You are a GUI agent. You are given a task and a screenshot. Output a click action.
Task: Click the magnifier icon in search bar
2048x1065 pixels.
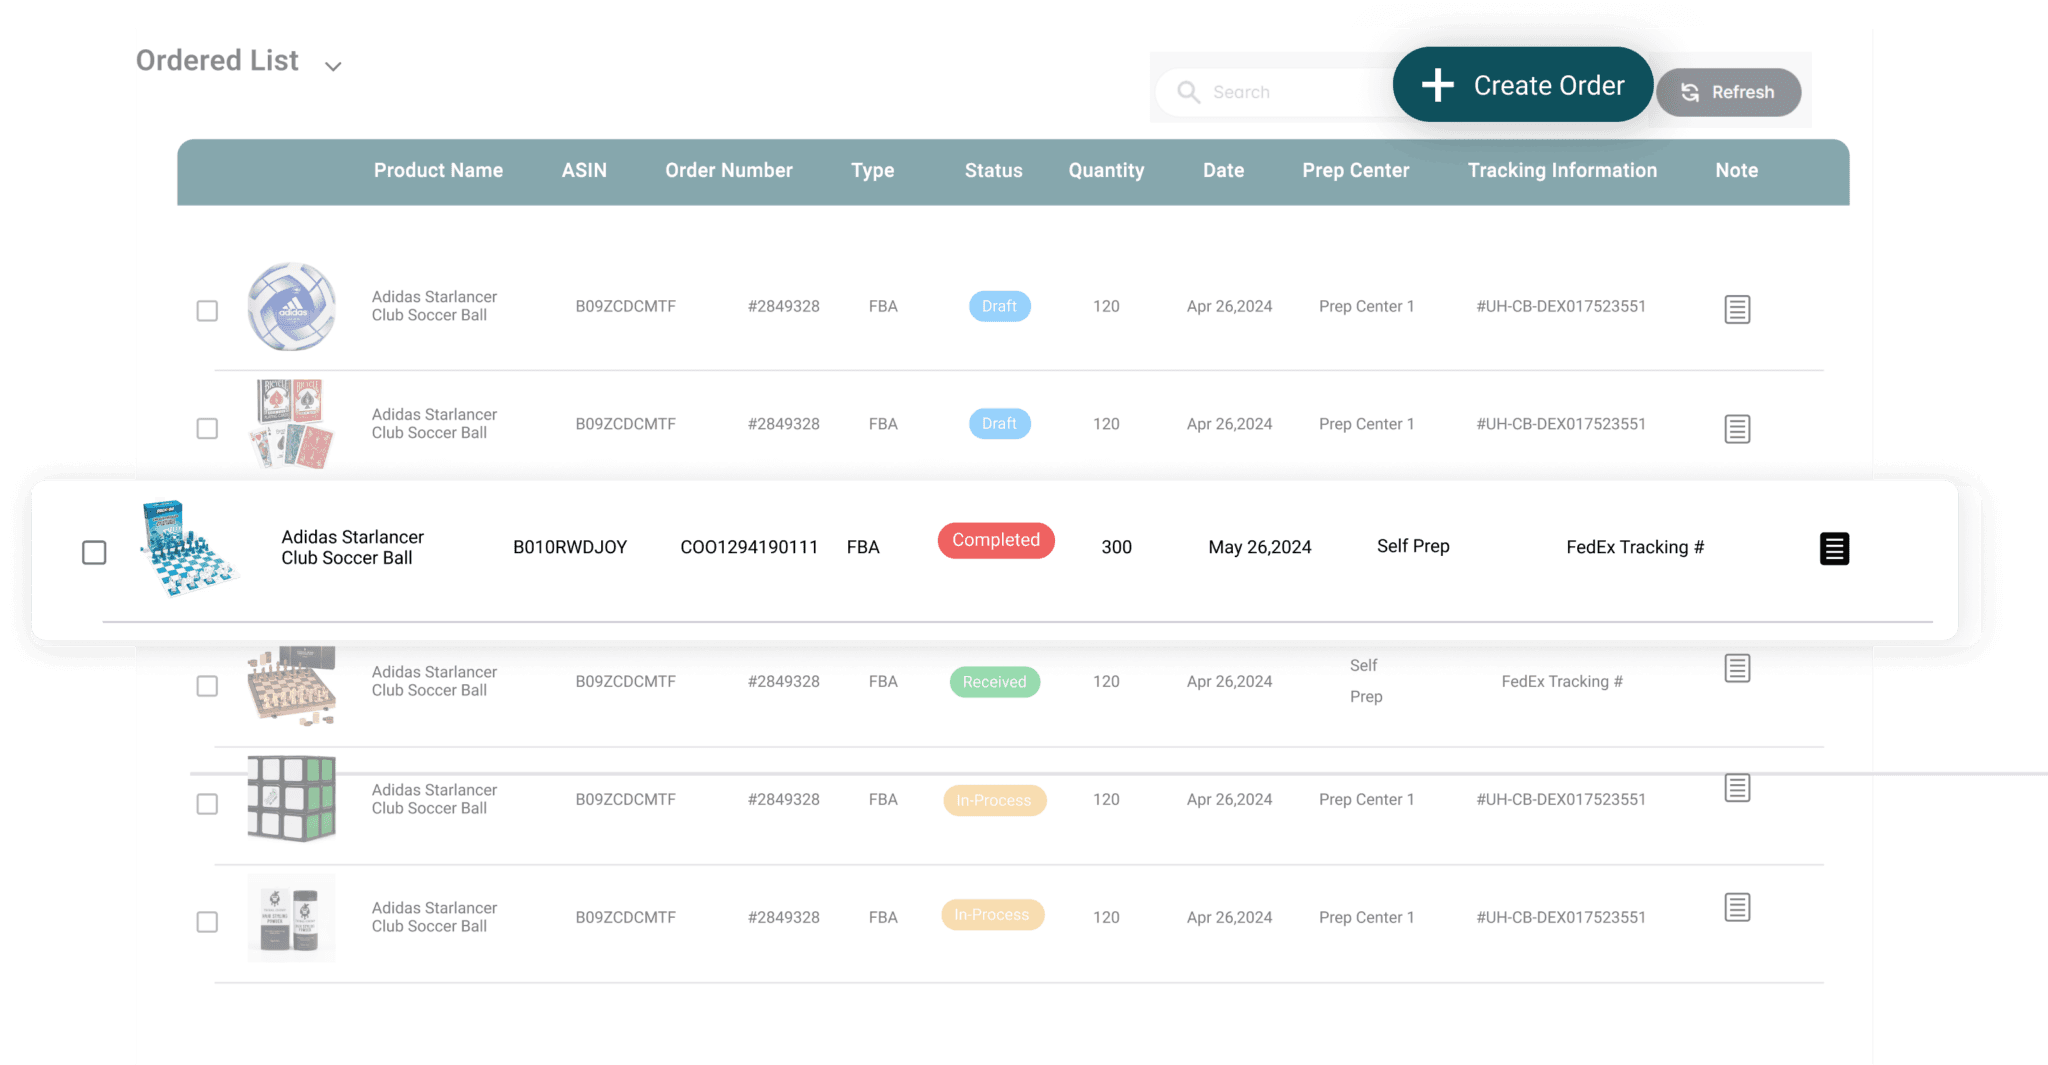[1188, 92]
